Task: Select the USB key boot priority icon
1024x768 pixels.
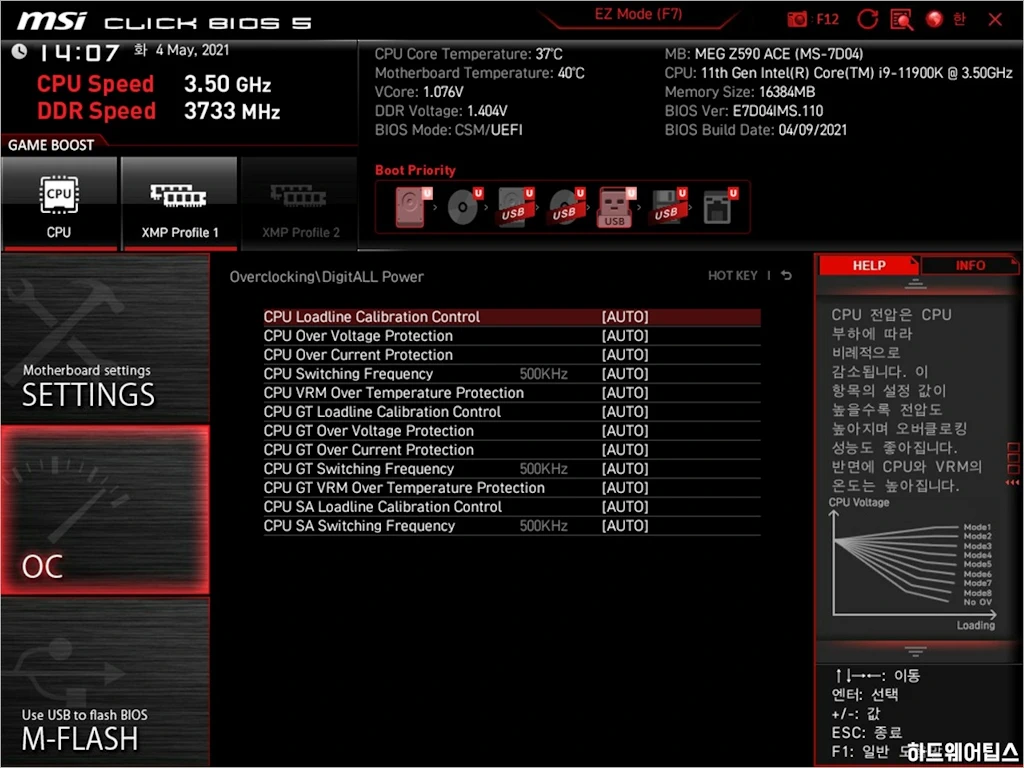Action: [616, 207]
